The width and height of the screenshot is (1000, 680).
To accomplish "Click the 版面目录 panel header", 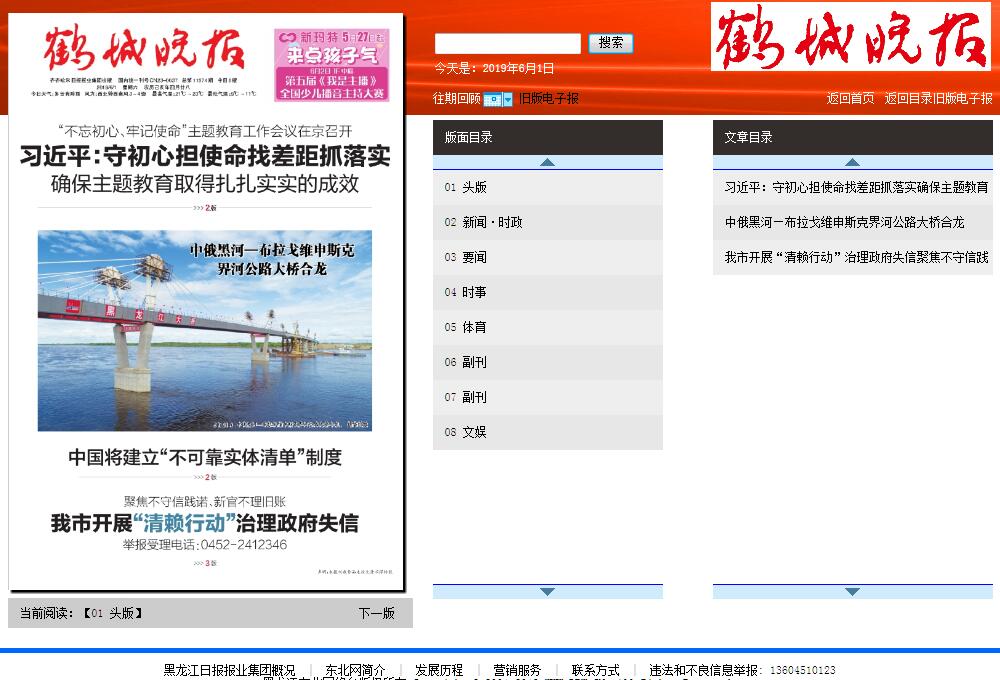I will click(x=548, y=137).
